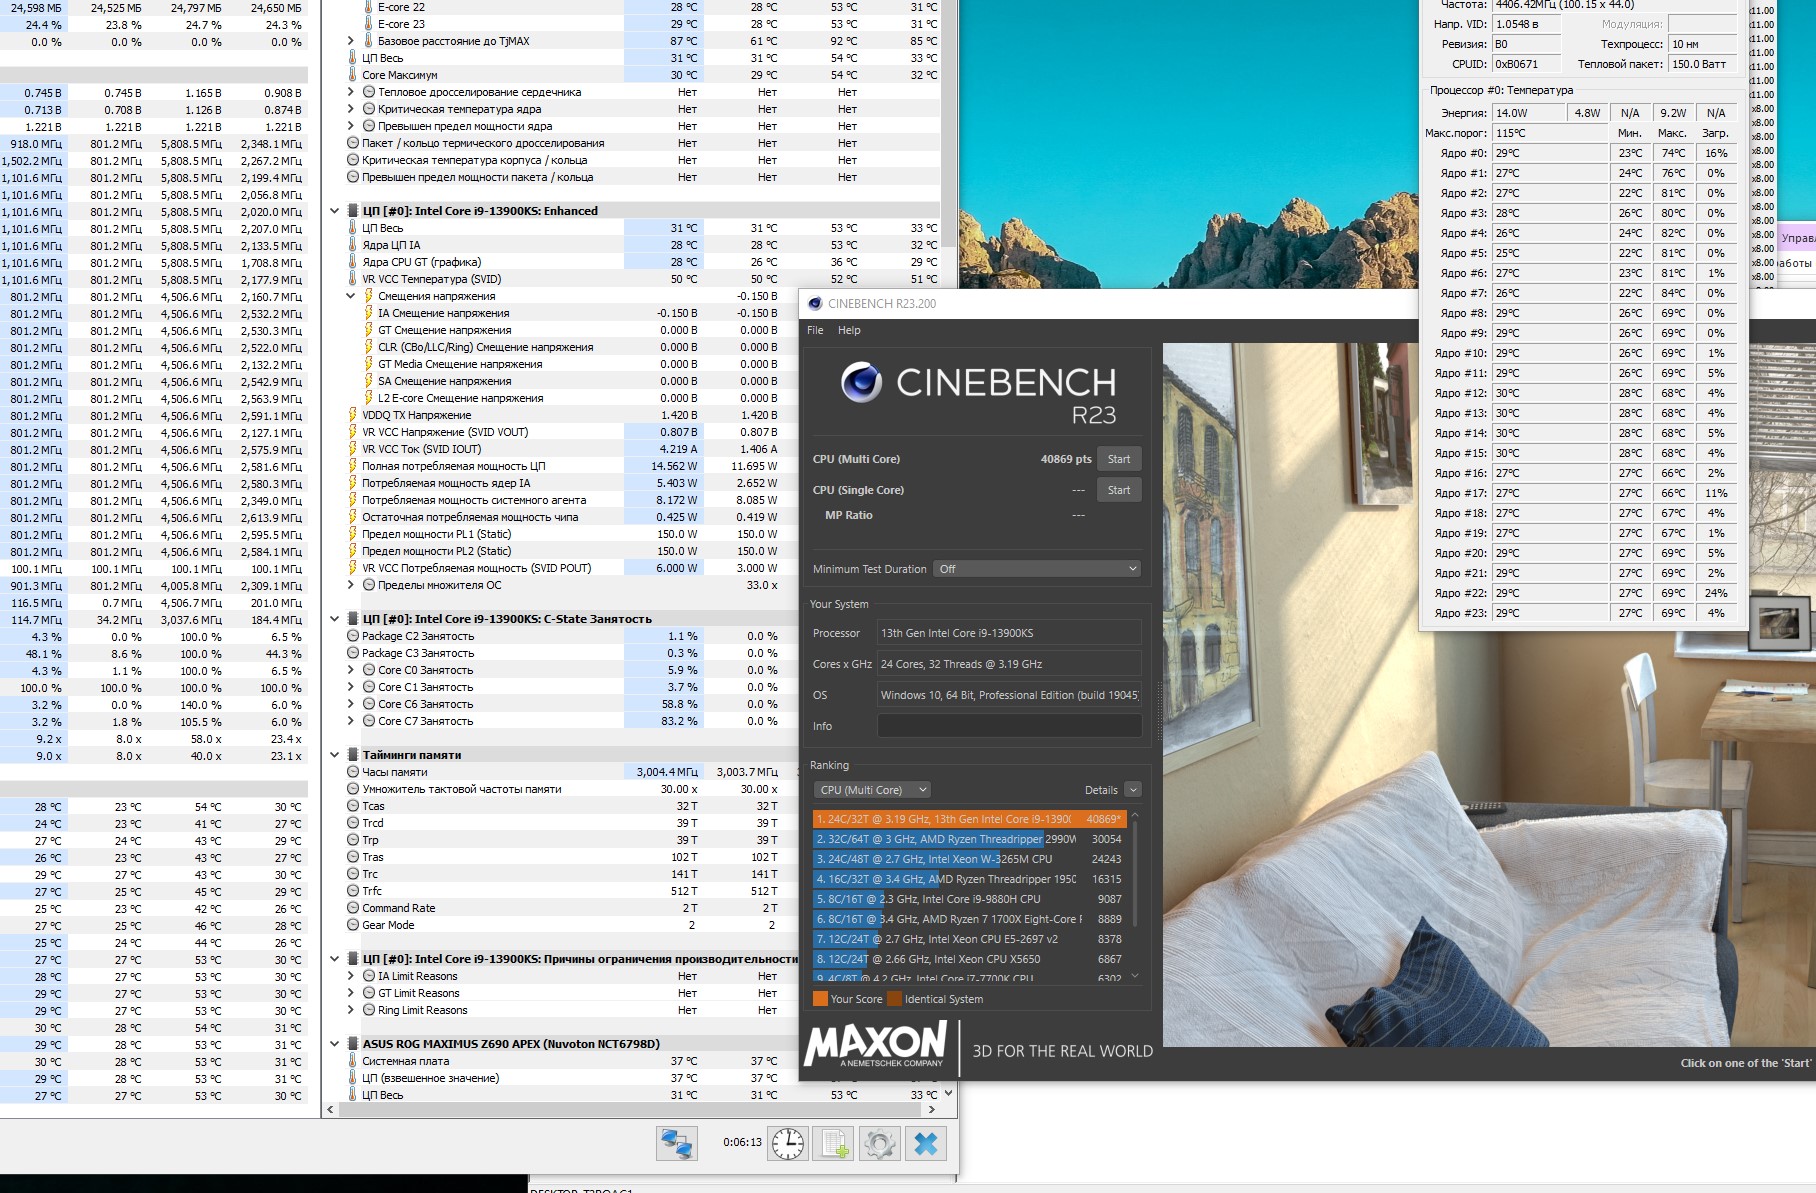
Task: Click the 40869 pts multi core score
Action: click(x=1066, y=459)
